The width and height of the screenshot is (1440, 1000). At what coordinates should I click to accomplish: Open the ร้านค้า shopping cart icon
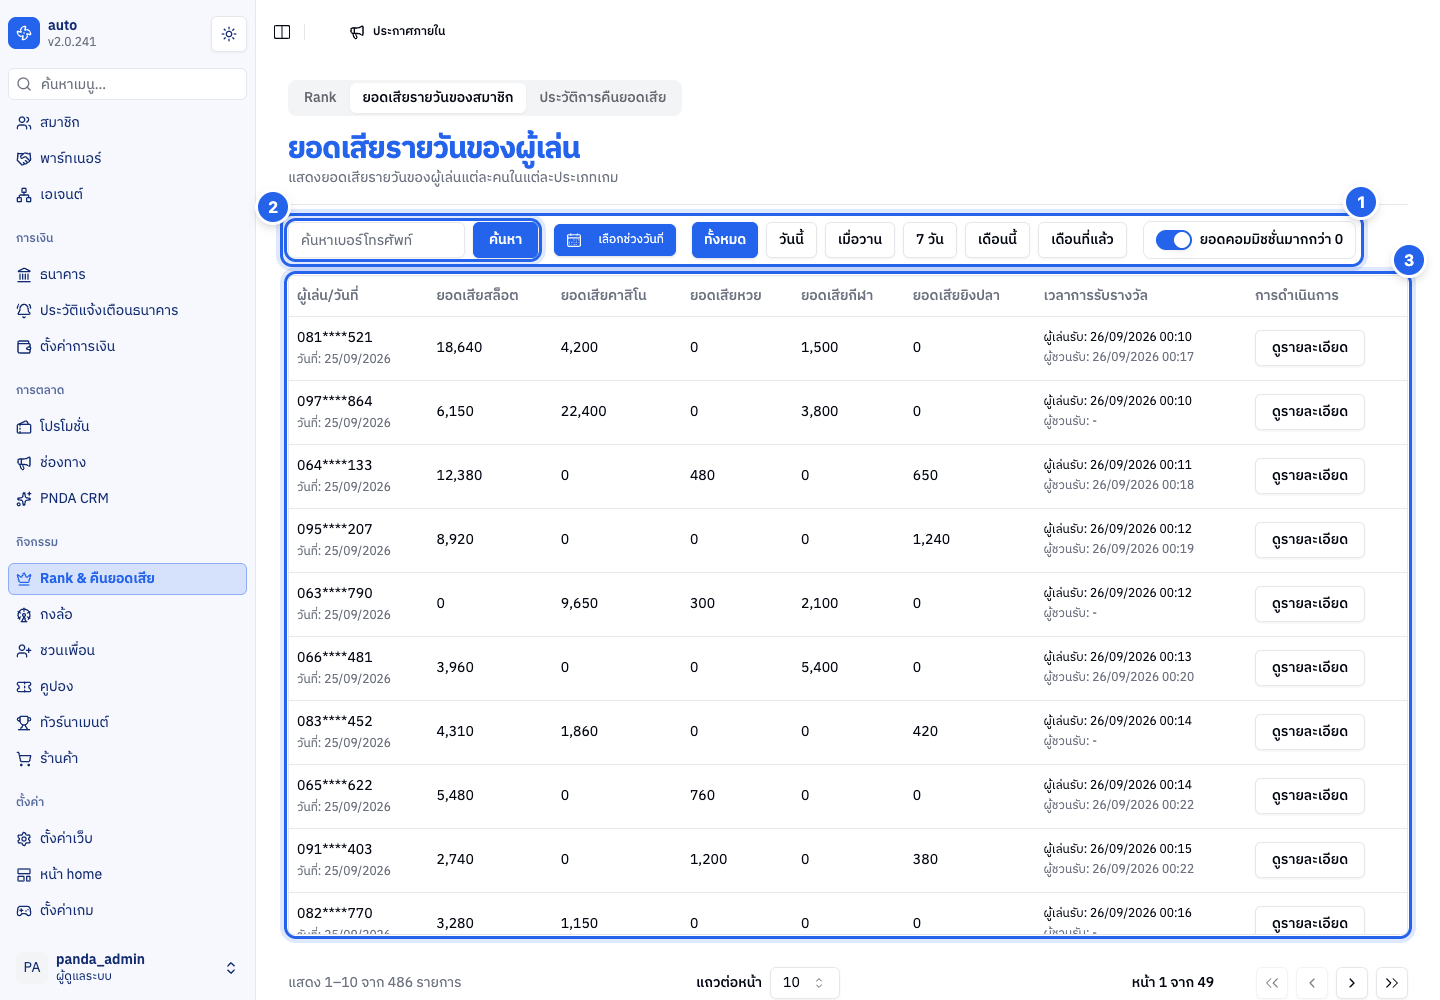24,759
